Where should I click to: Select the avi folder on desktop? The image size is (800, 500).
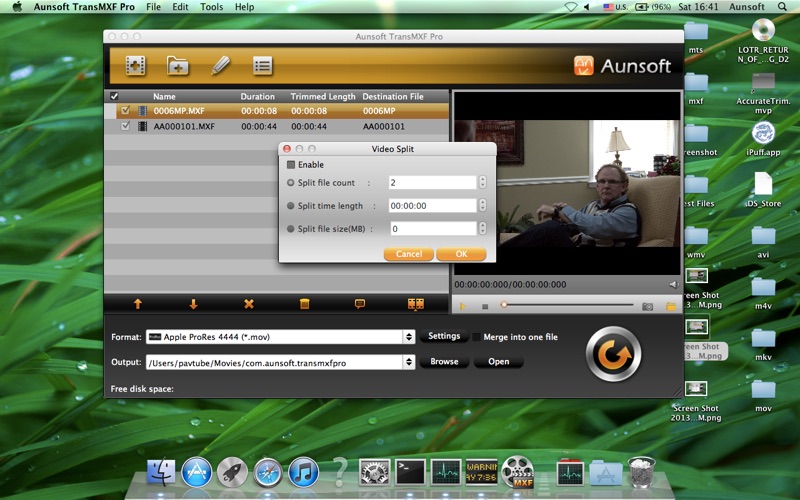point(763,242)
